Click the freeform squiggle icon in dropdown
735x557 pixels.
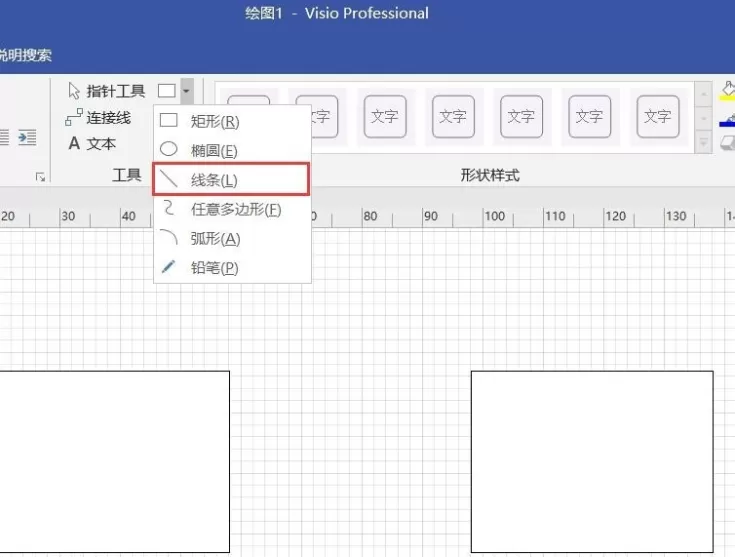click(x=169, y=208)
